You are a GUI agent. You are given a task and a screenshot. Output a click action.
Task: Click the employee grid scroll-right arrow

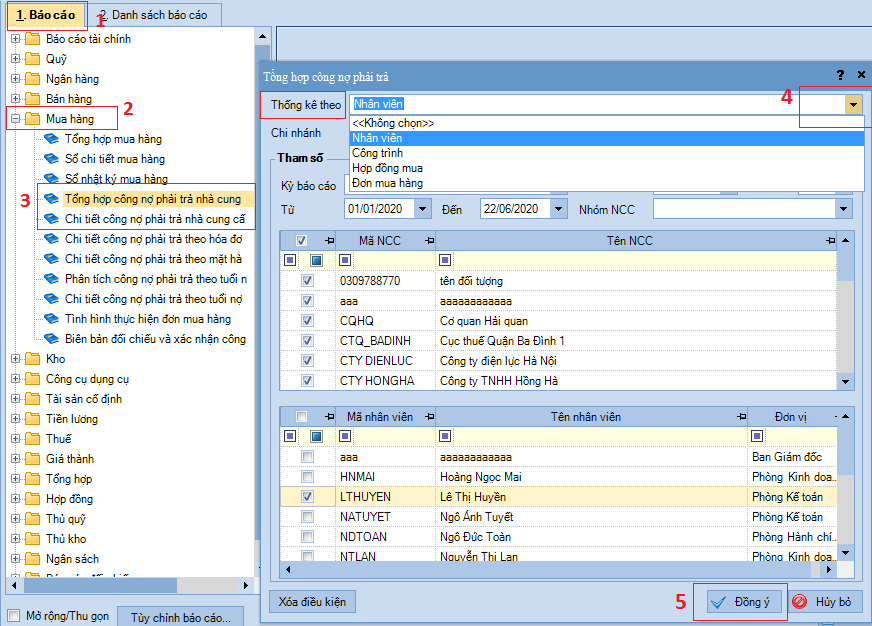click(x=829, y=569)
